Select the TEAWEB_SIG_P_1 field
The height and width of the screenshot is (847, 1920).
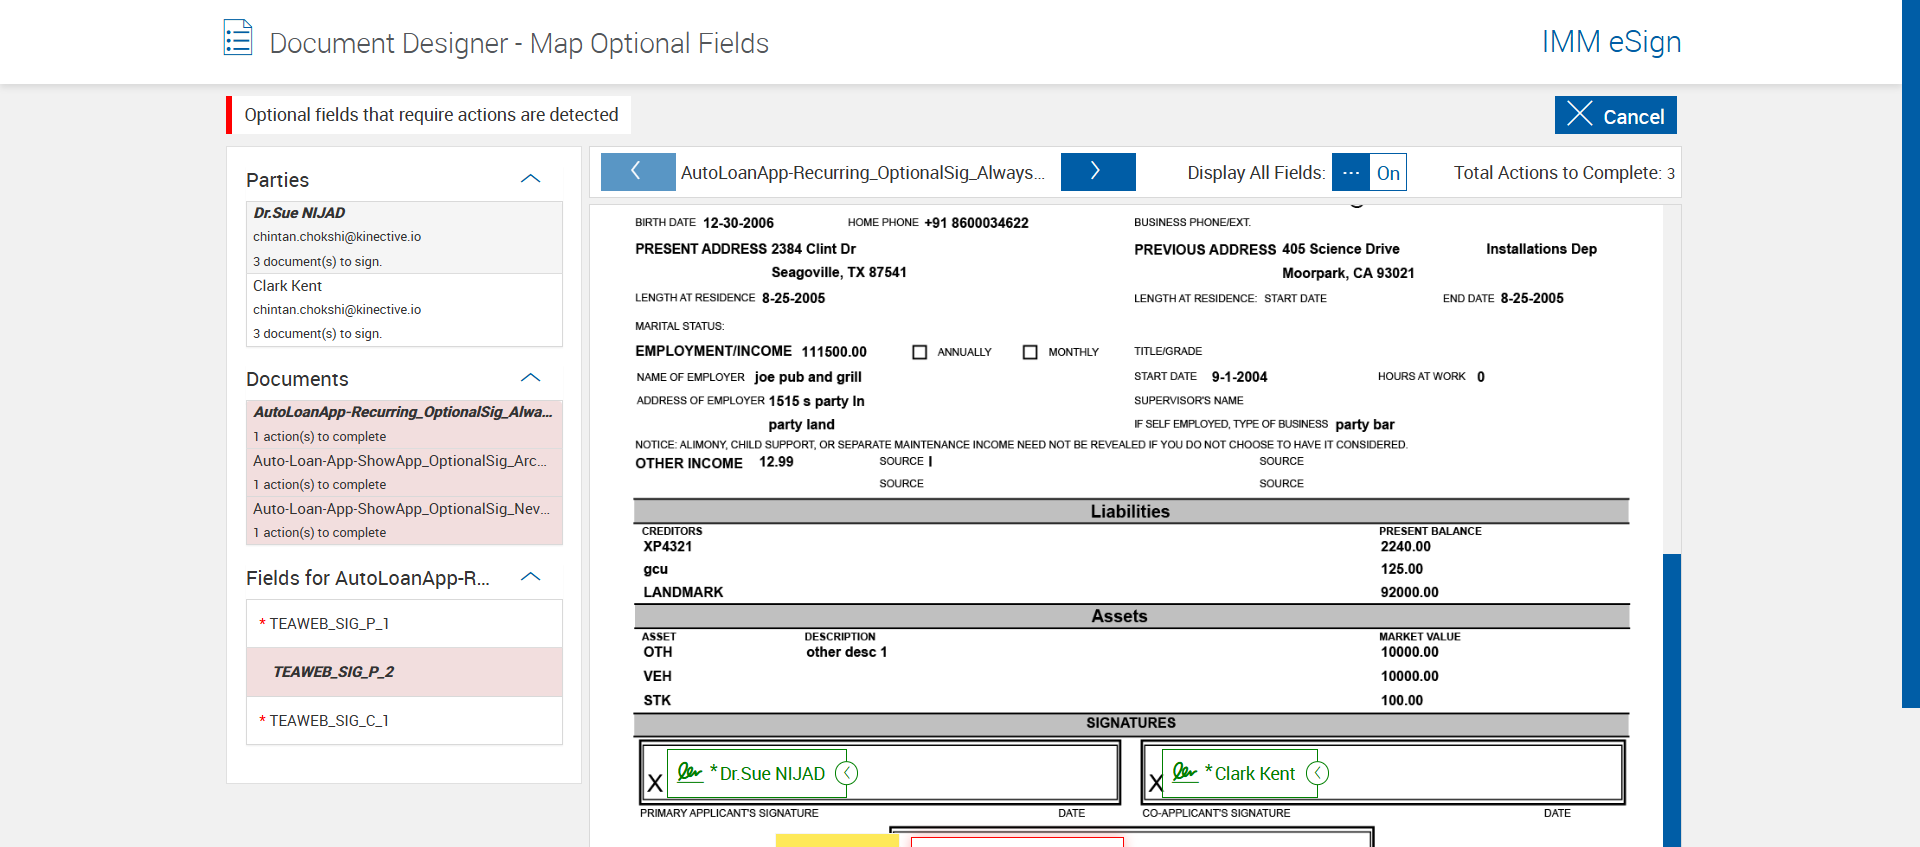pyautogui.click(x=404, y=623)
